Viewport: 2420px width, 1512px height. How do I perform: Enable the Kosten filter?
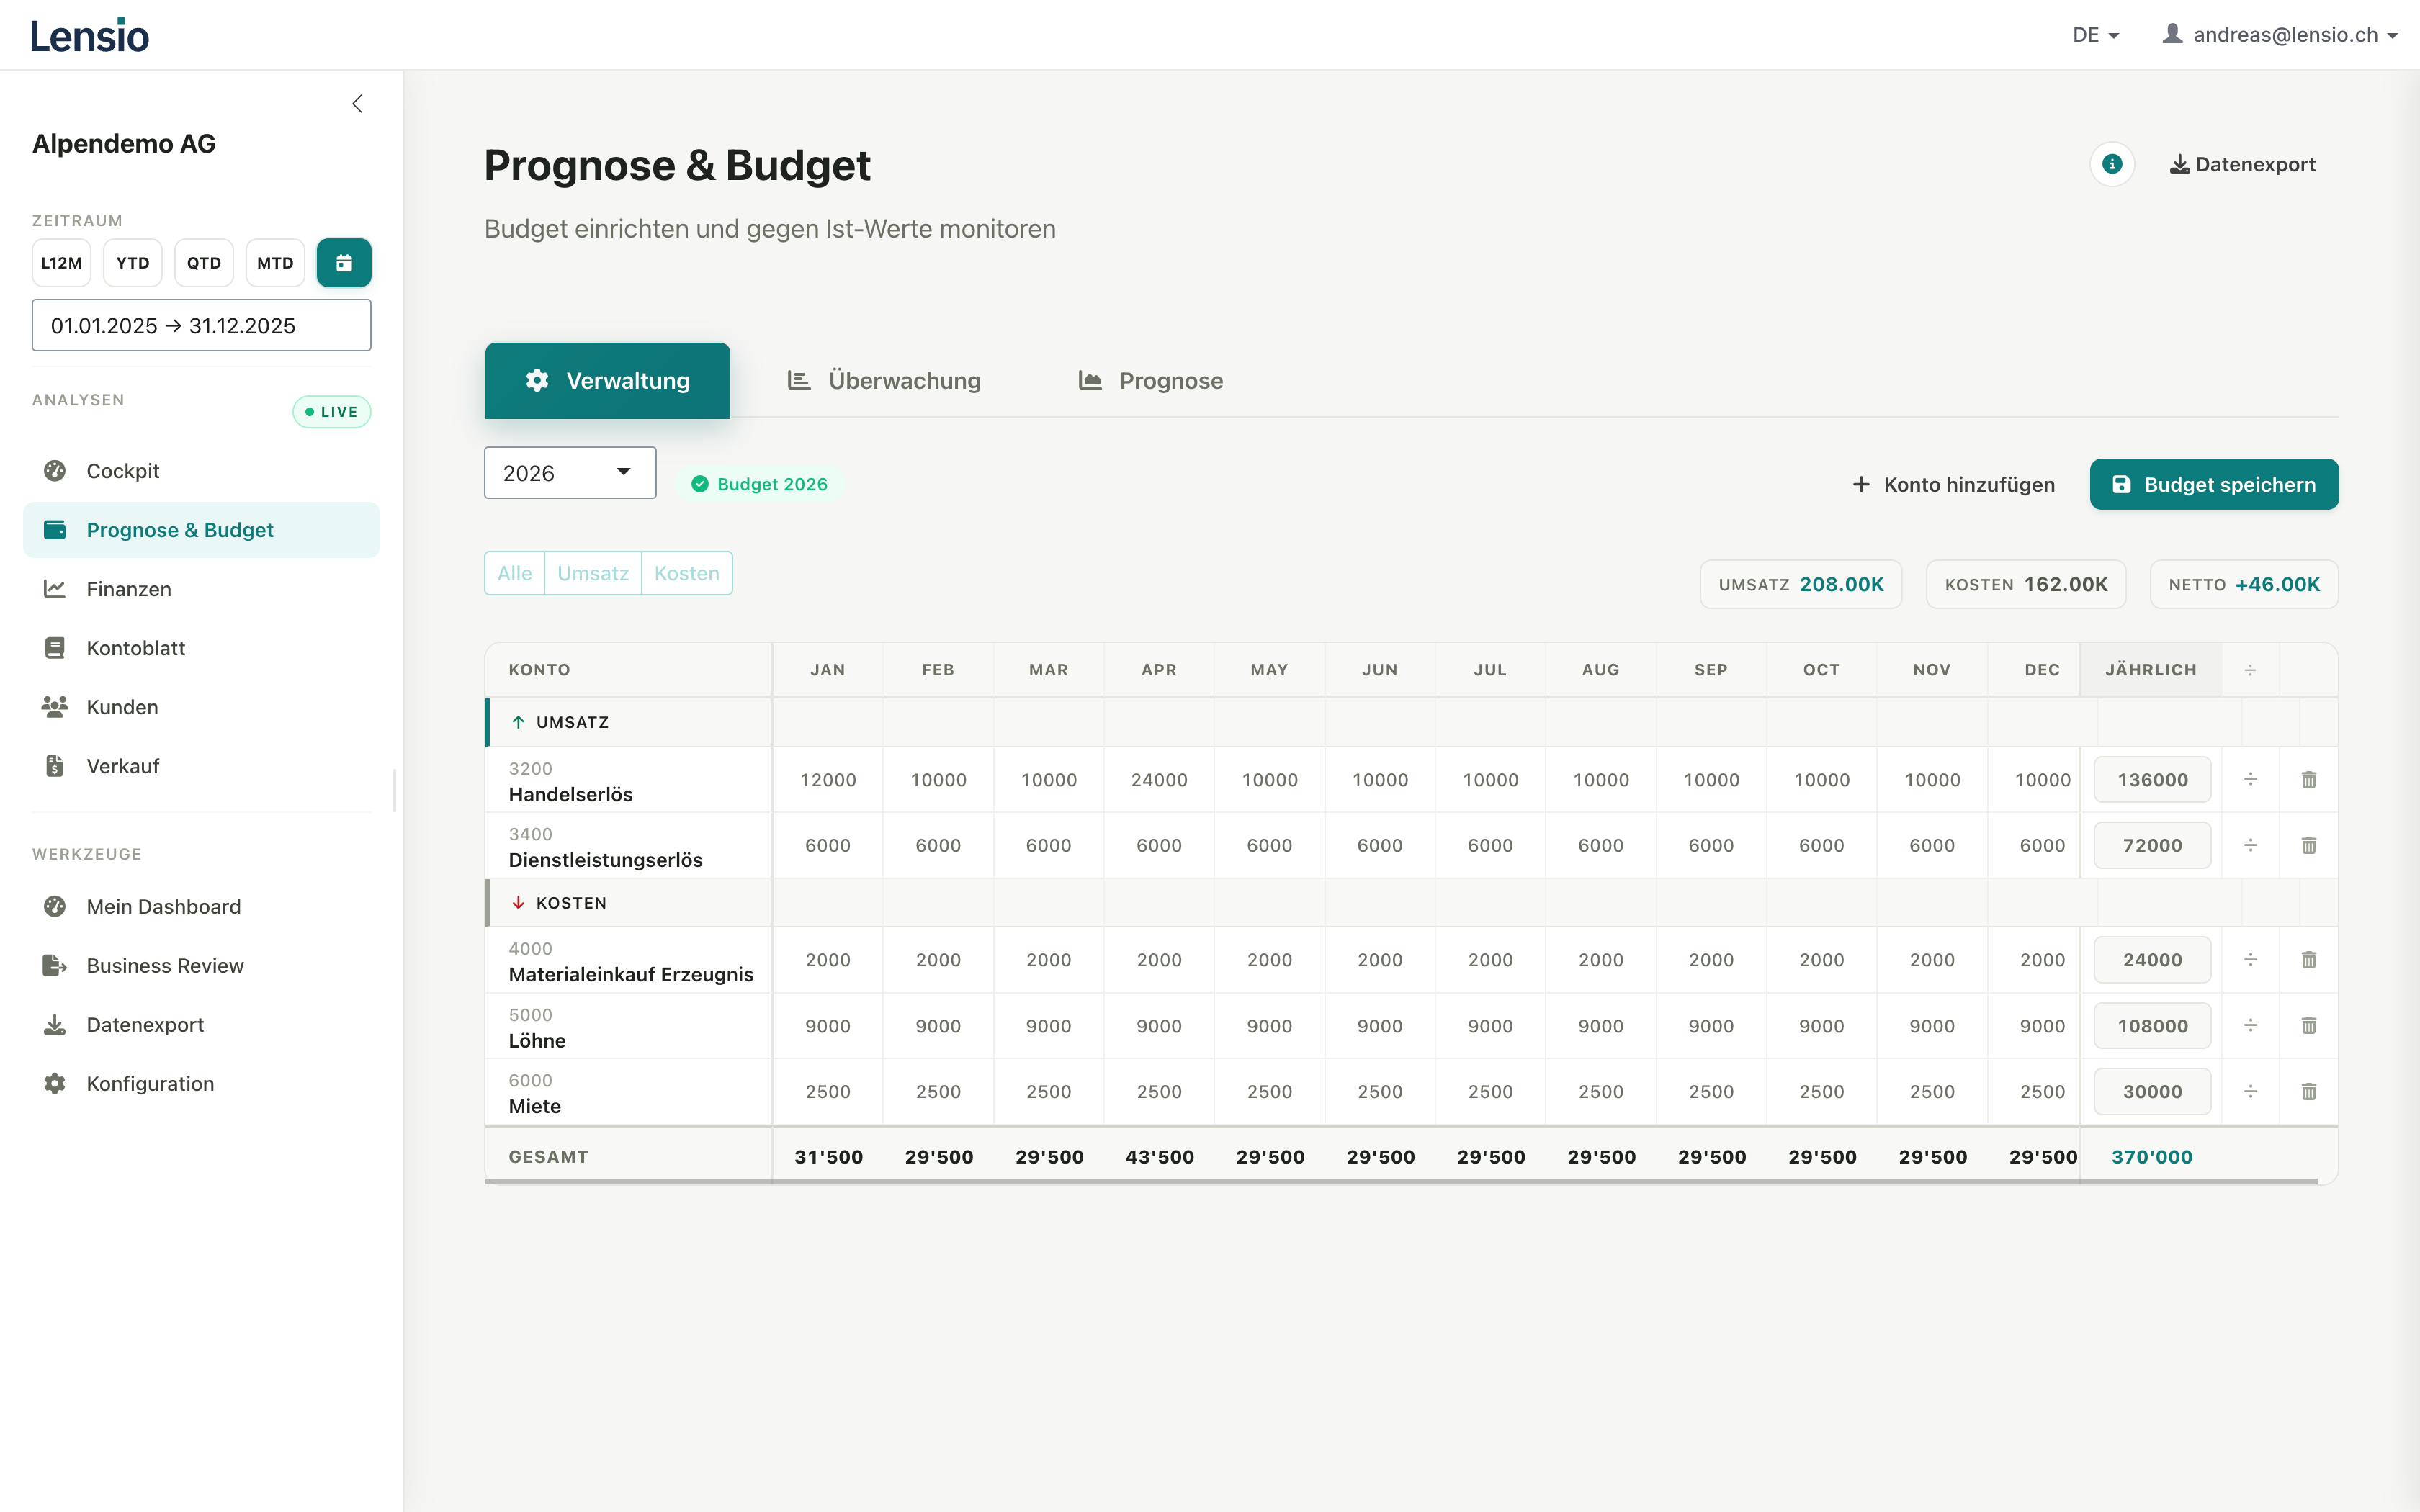point(687,573)
